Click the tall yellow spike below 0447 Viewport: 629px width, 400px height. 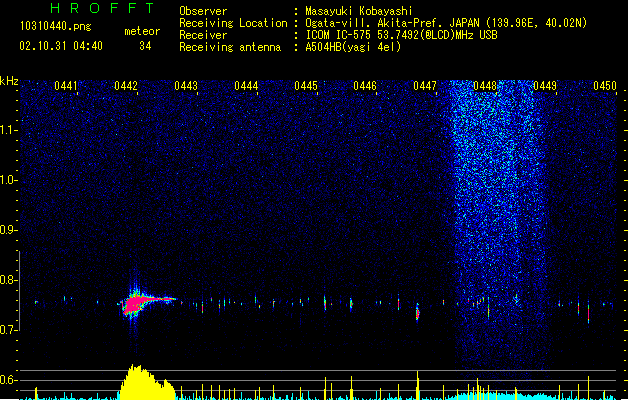pos(418,385)
